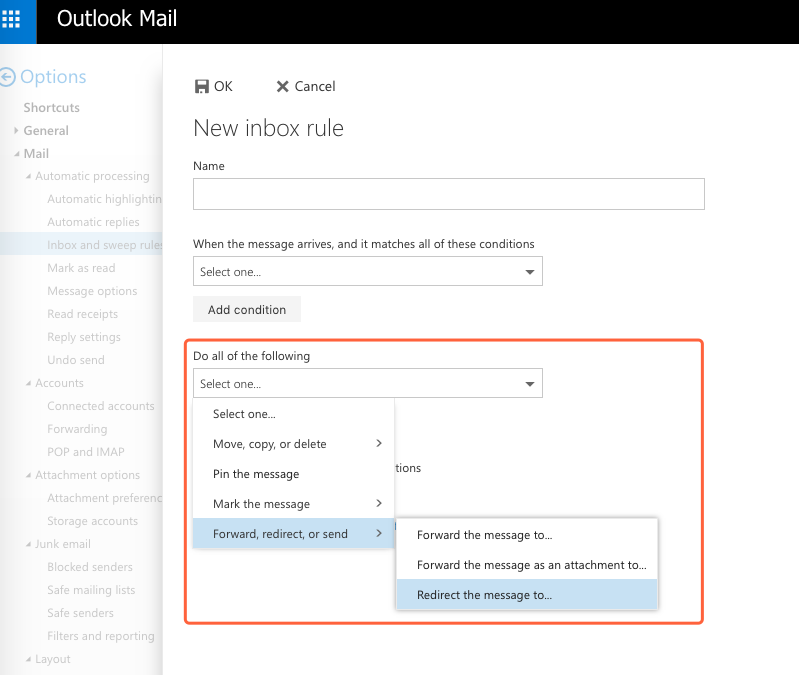Select Forward the message to...
Image resolution: width=799 pixels, height=675 pixels.
(x=484, y=535)
